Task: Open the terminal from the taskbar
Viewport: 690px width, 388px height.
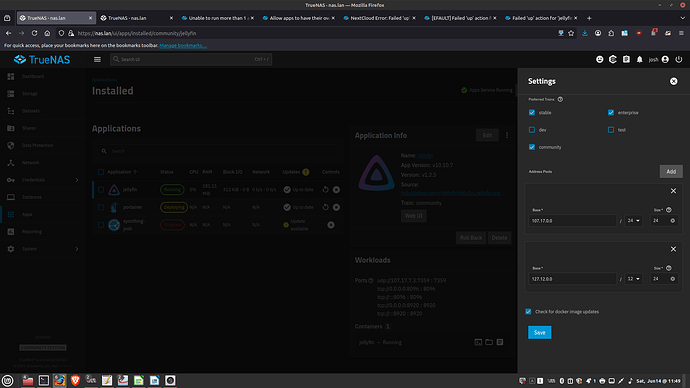Action: (44, 380)
